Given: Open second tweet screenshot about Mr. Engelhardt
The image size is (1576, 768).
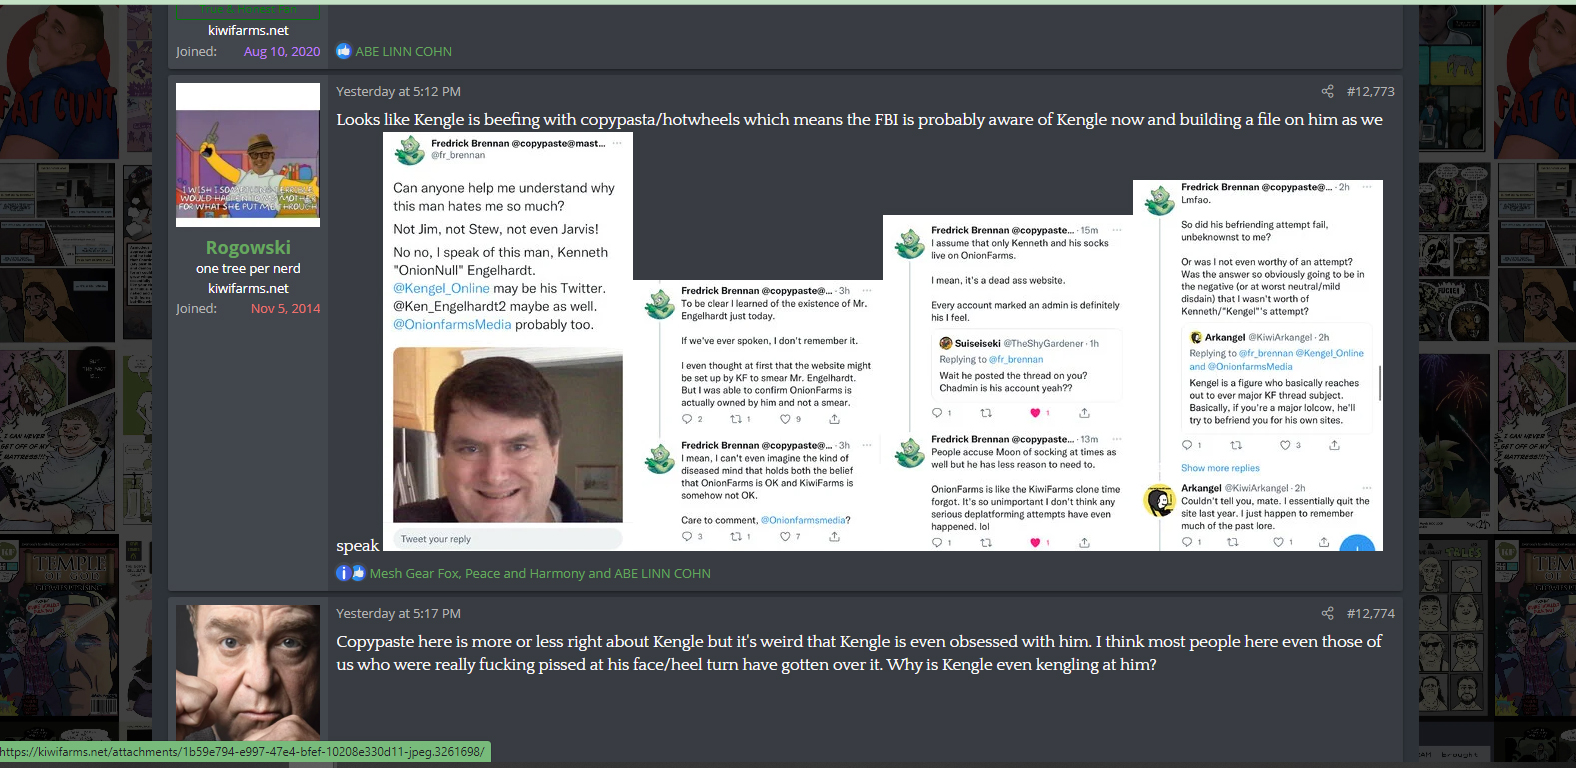Looking at the screenshot, I should (x=758, y=415).
